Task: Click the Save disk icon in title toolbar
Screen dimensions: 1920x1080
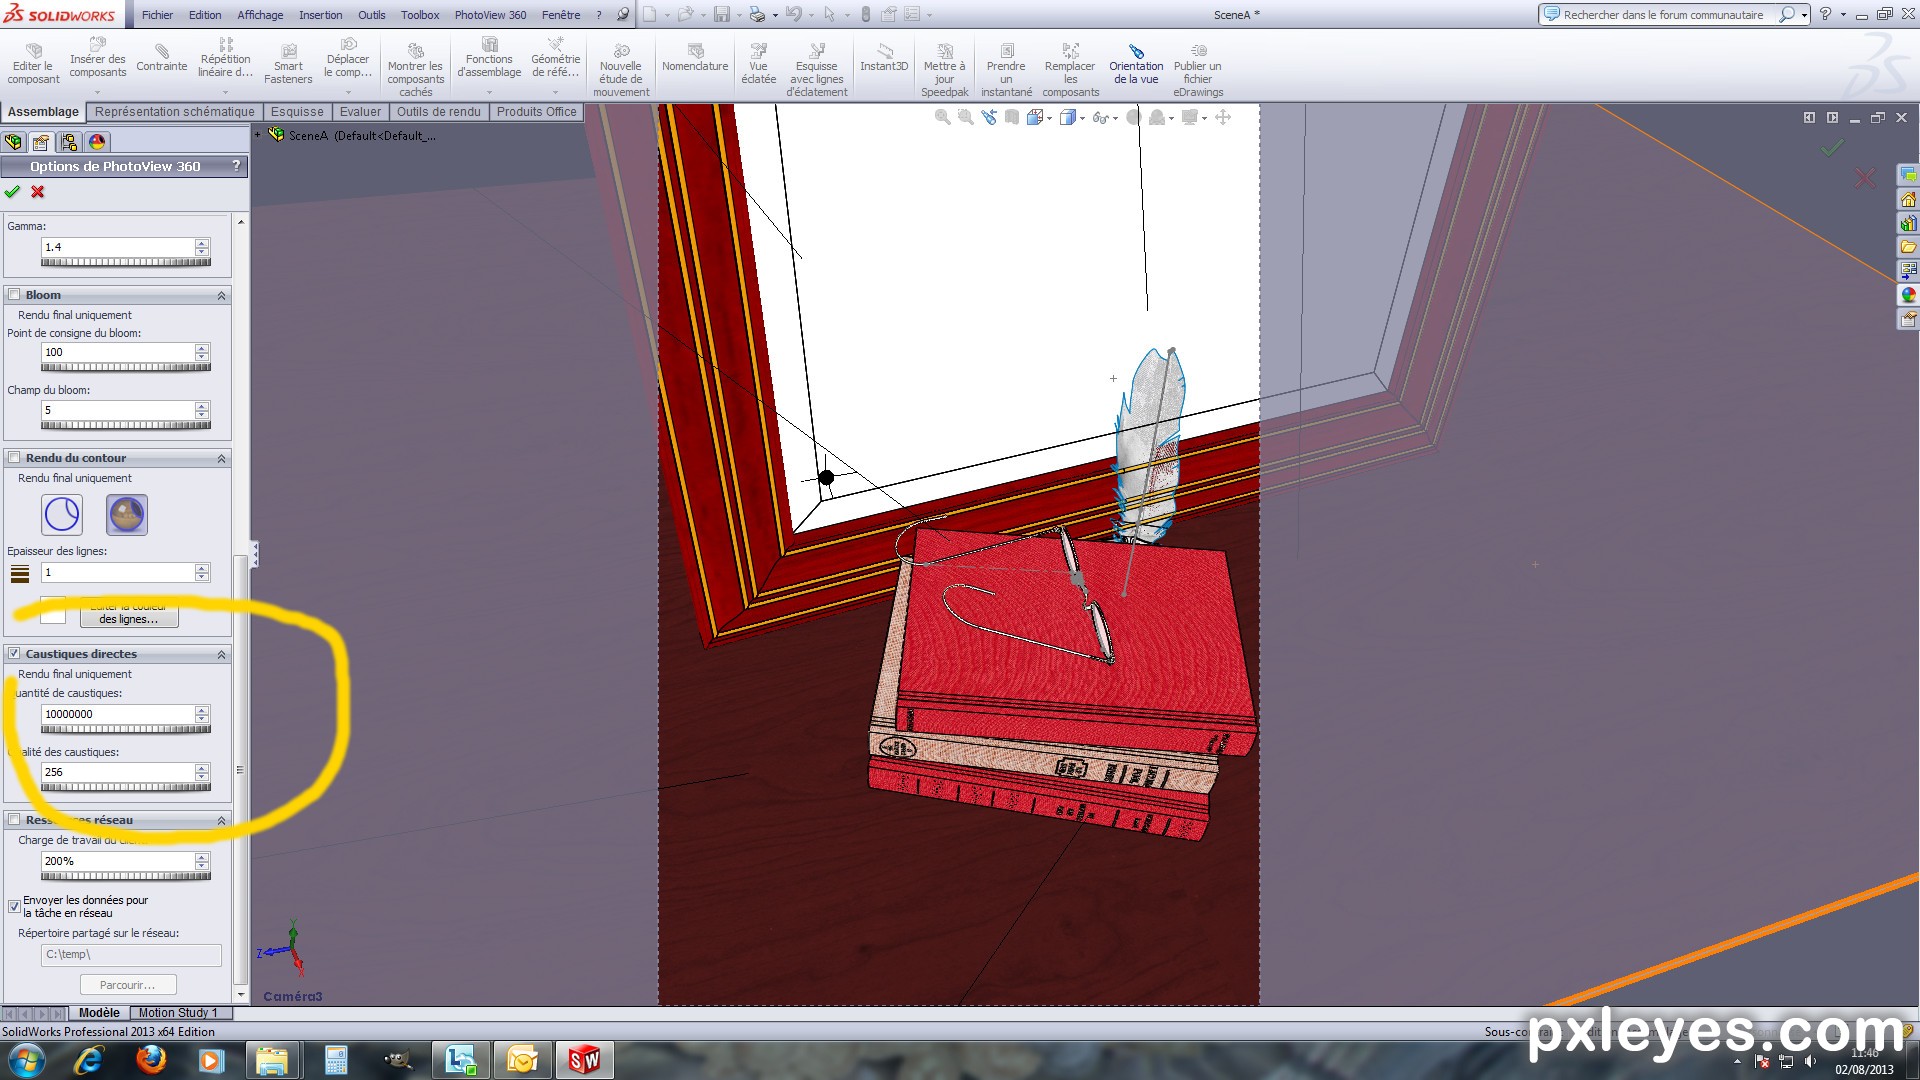Action: point(721,14)
